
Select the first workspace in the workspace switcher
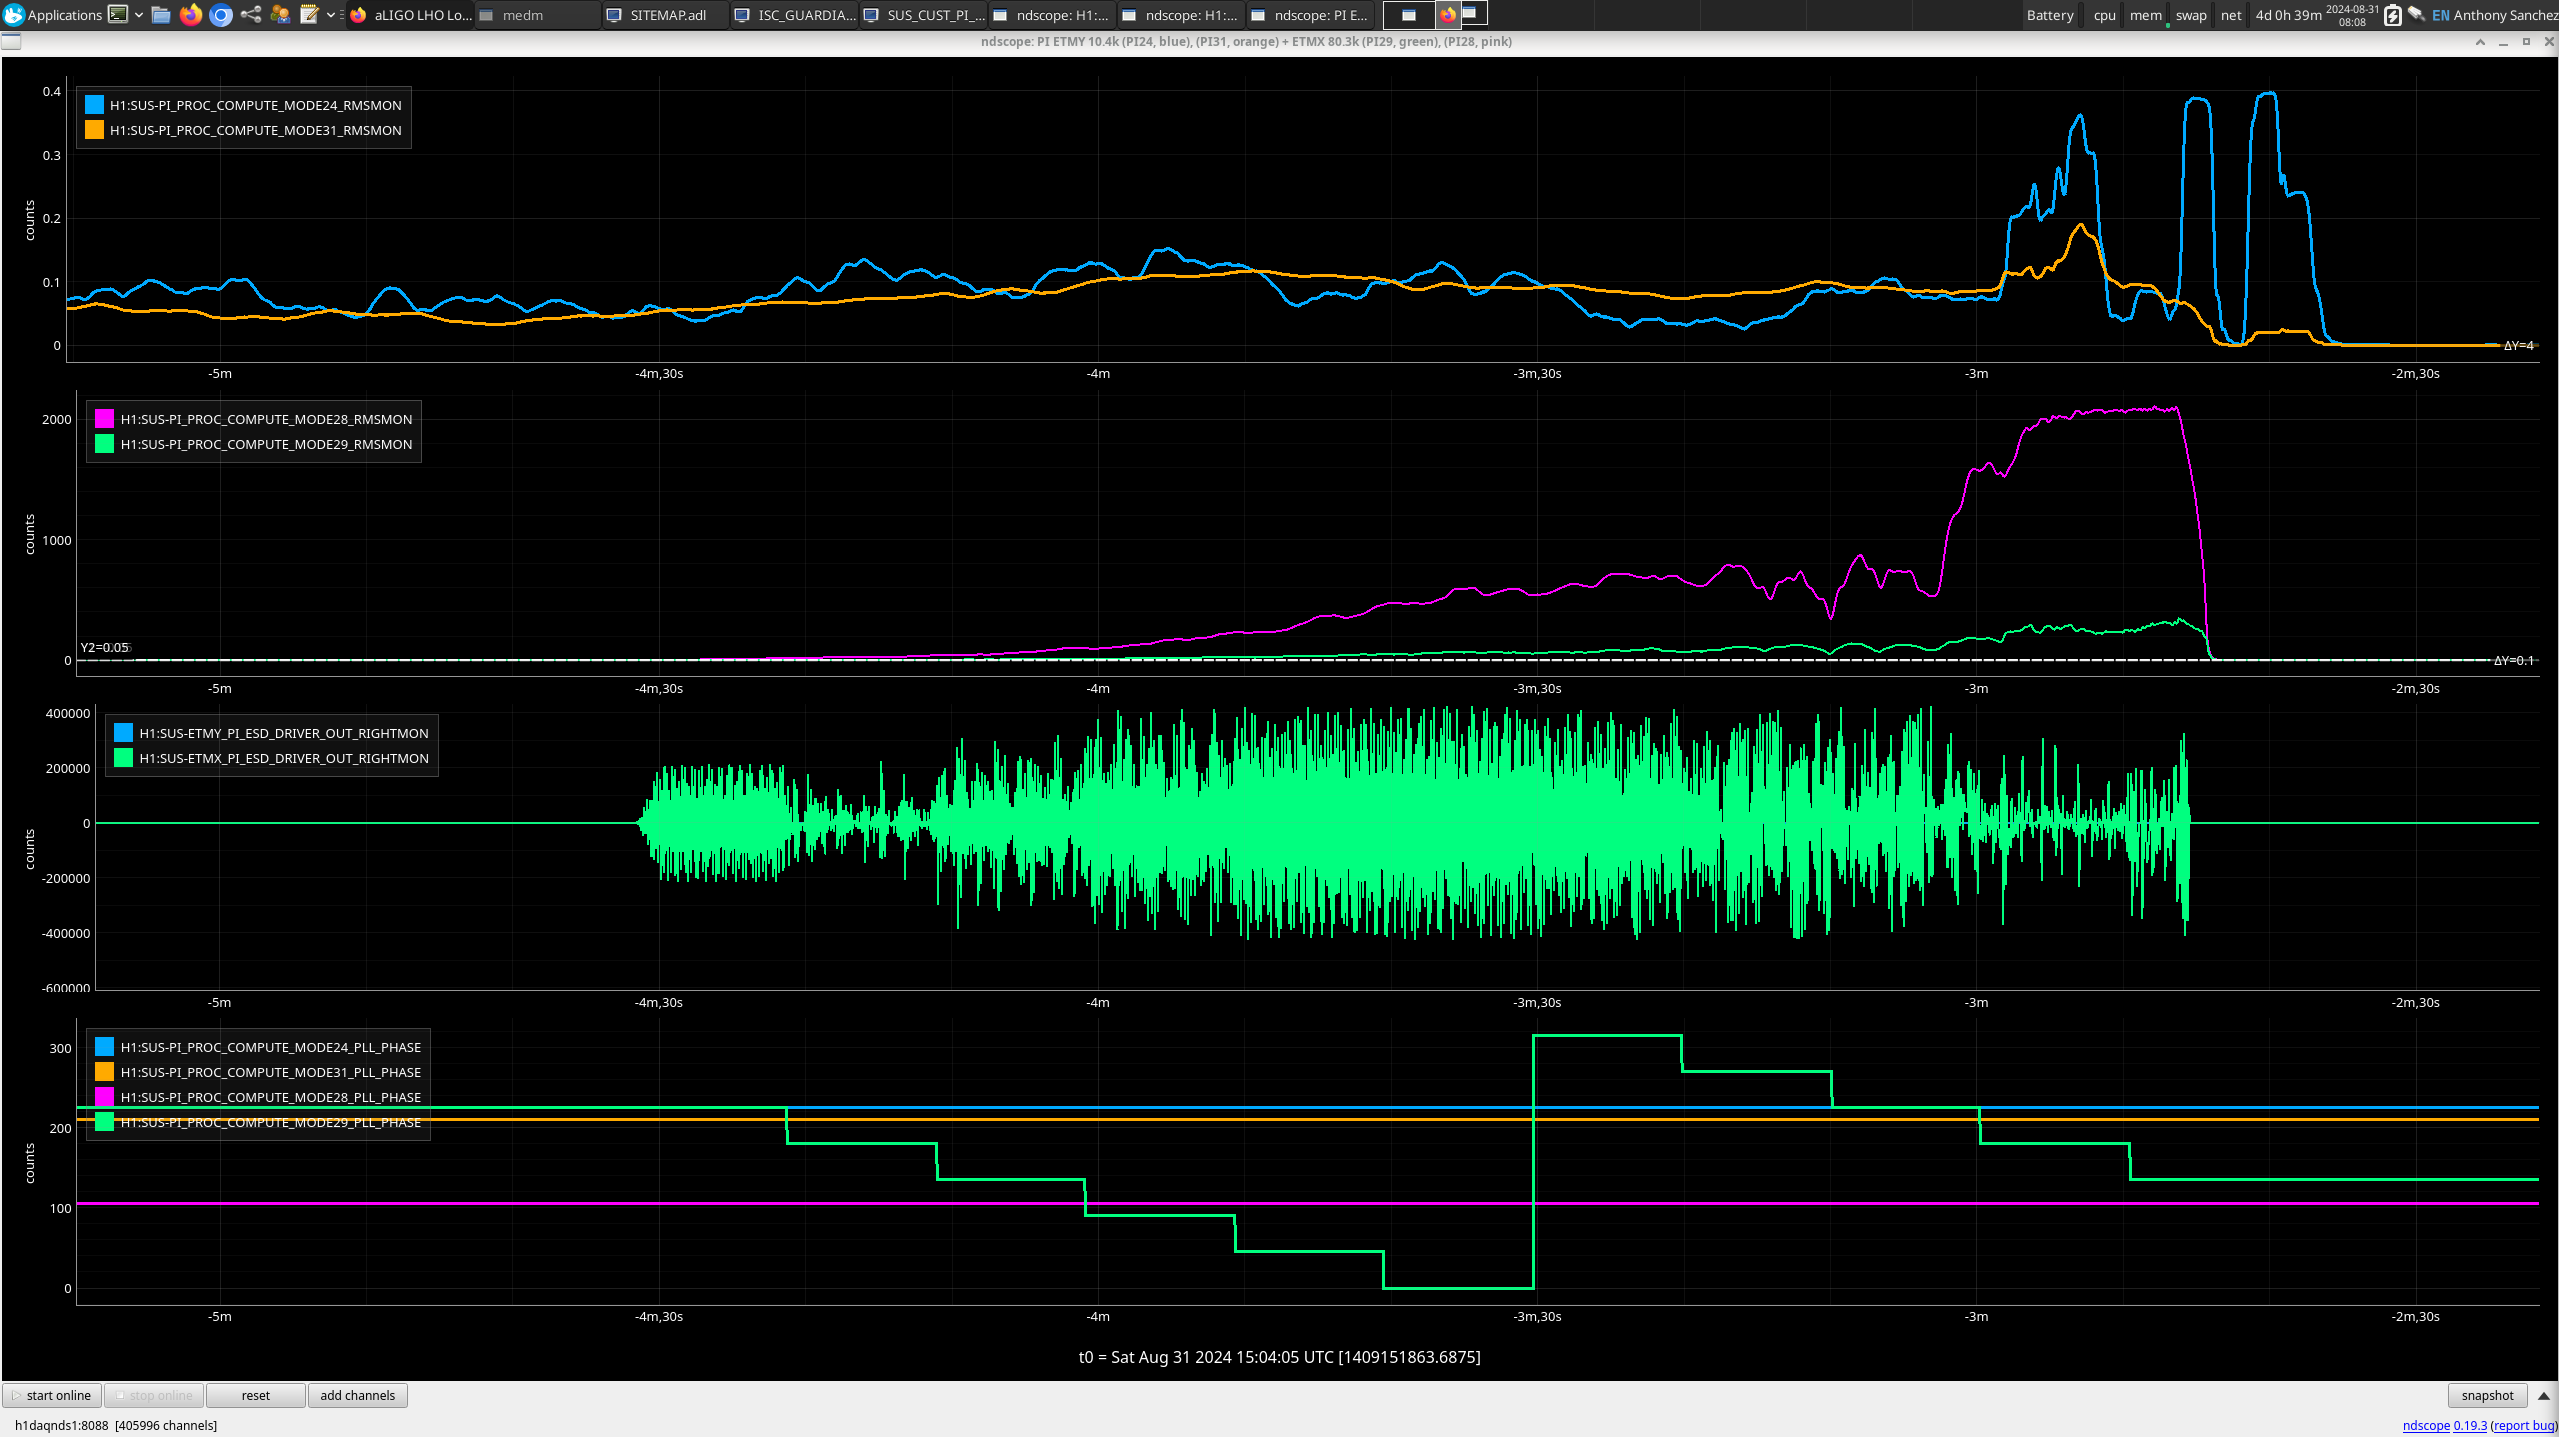(1409, 15)
